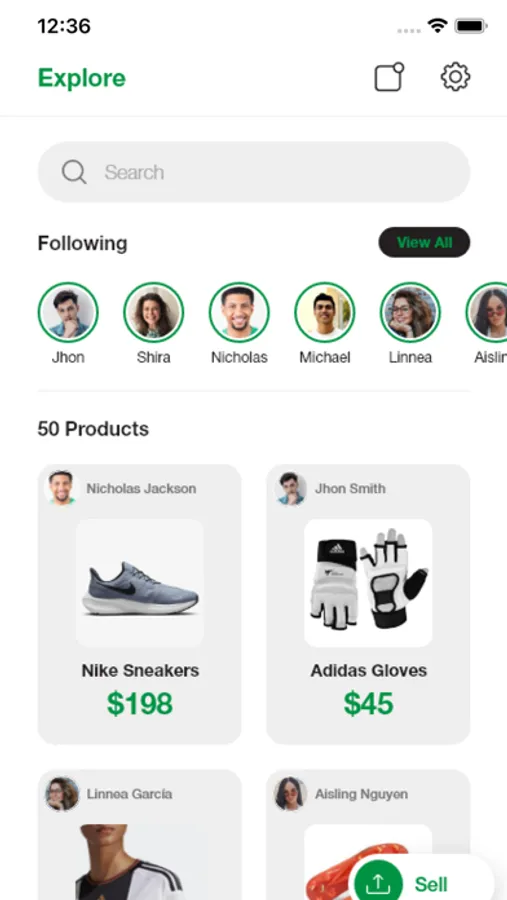Viewport: 507px width, 900px height.
Task: Click the View All button
Action: (x=424, y=242)
